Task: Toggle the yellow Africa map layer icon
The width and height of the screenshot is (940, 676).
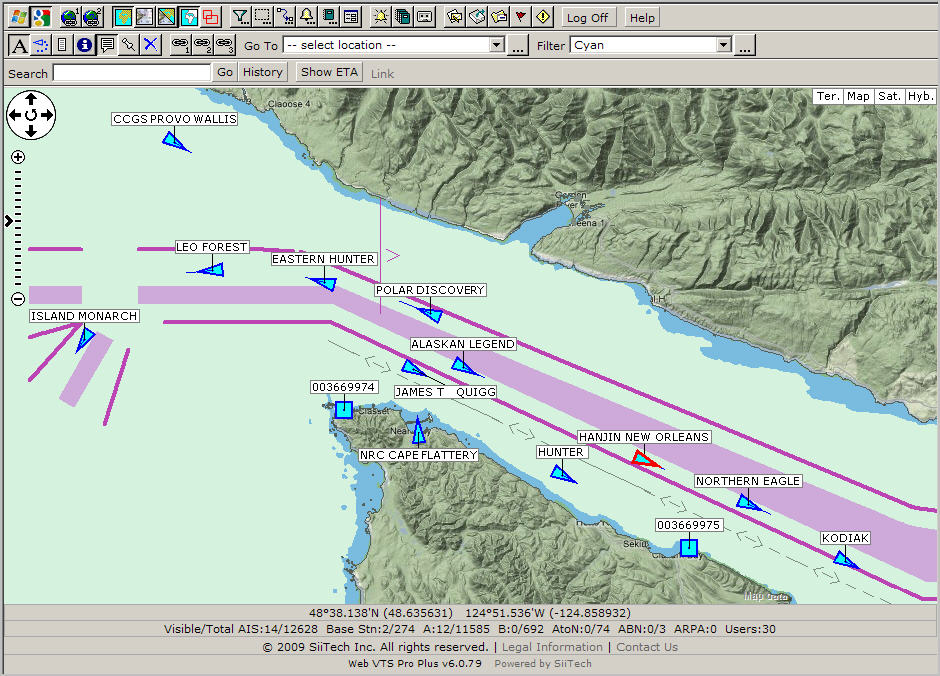Action: [122, 17]
